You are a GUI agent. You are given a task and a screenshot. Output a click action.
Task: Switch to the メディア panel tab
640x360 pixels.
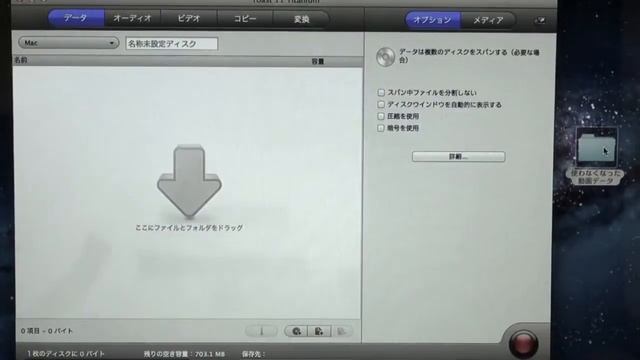(x=488, y=20)
